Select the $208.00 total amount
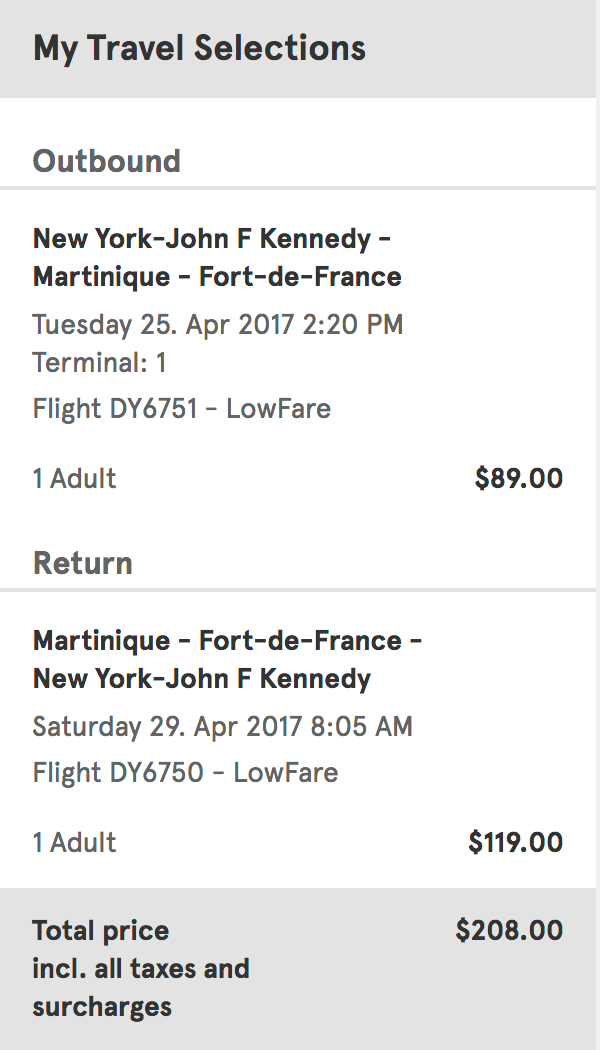The width and height of the screenshot is (600, 1050). pyautogui.click(x=509, y=931)
